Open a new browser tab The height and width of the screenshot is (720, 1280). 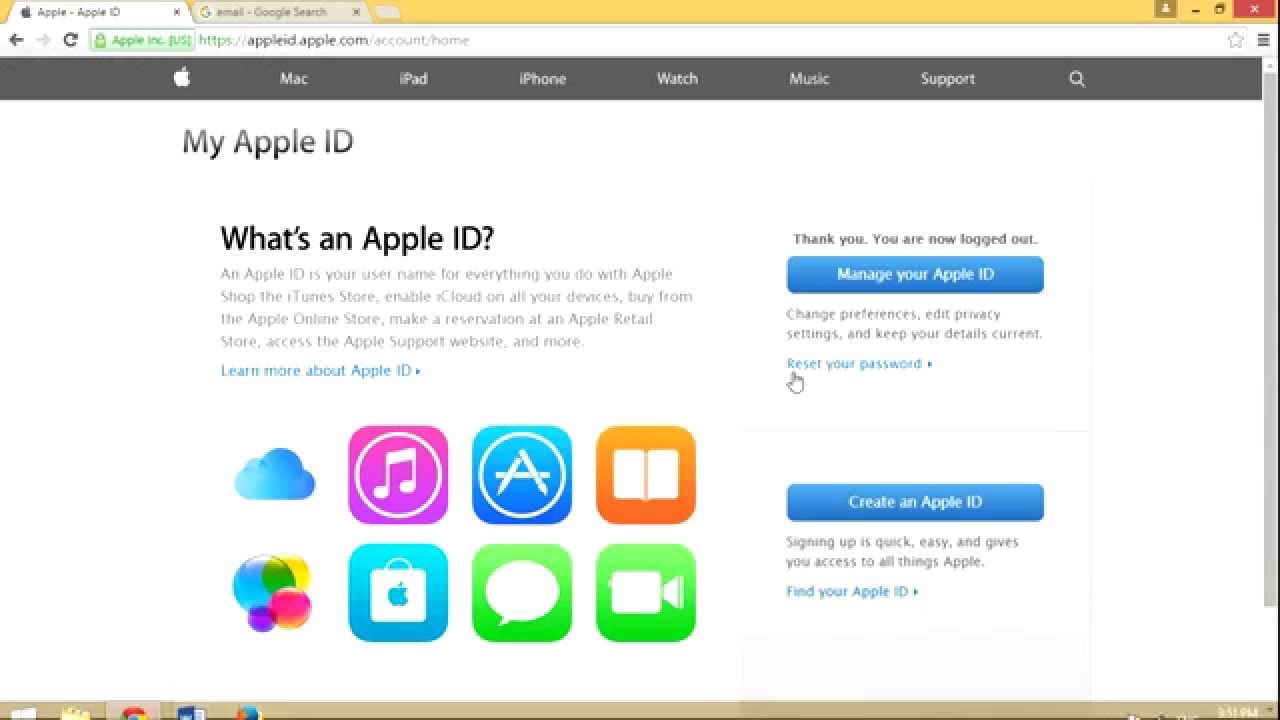tap(387, 13)
